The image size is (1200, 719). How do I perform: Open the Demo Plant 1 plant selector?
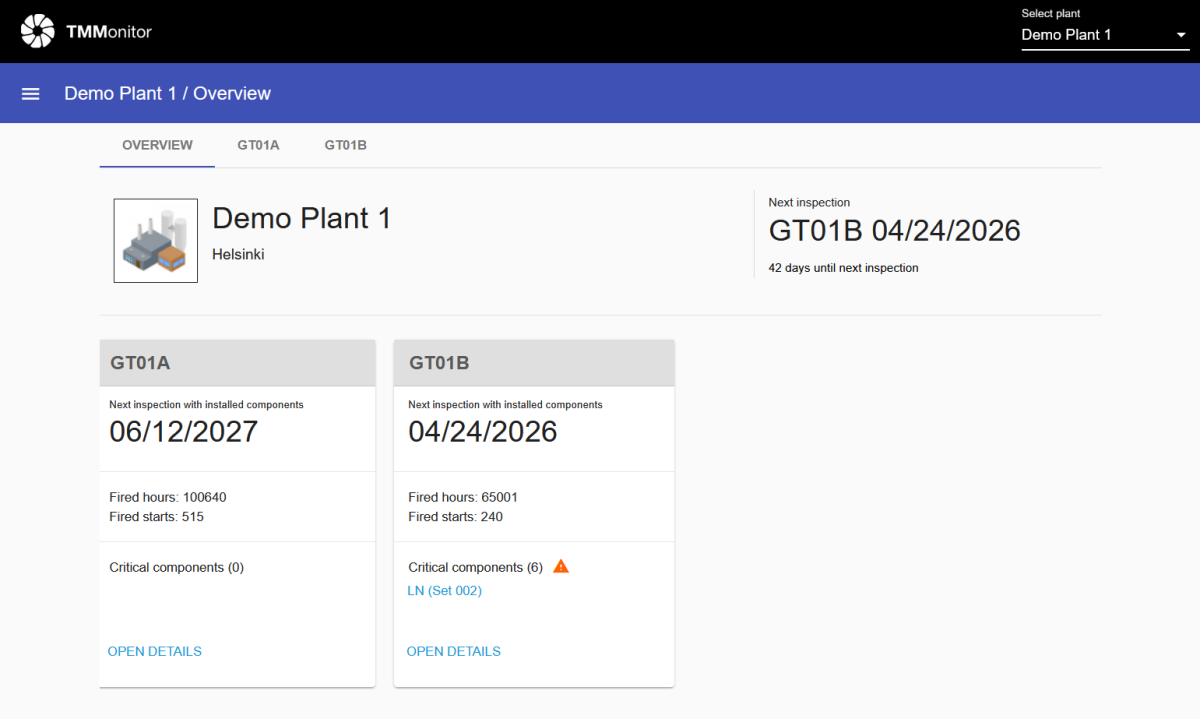pos(1090,35)
